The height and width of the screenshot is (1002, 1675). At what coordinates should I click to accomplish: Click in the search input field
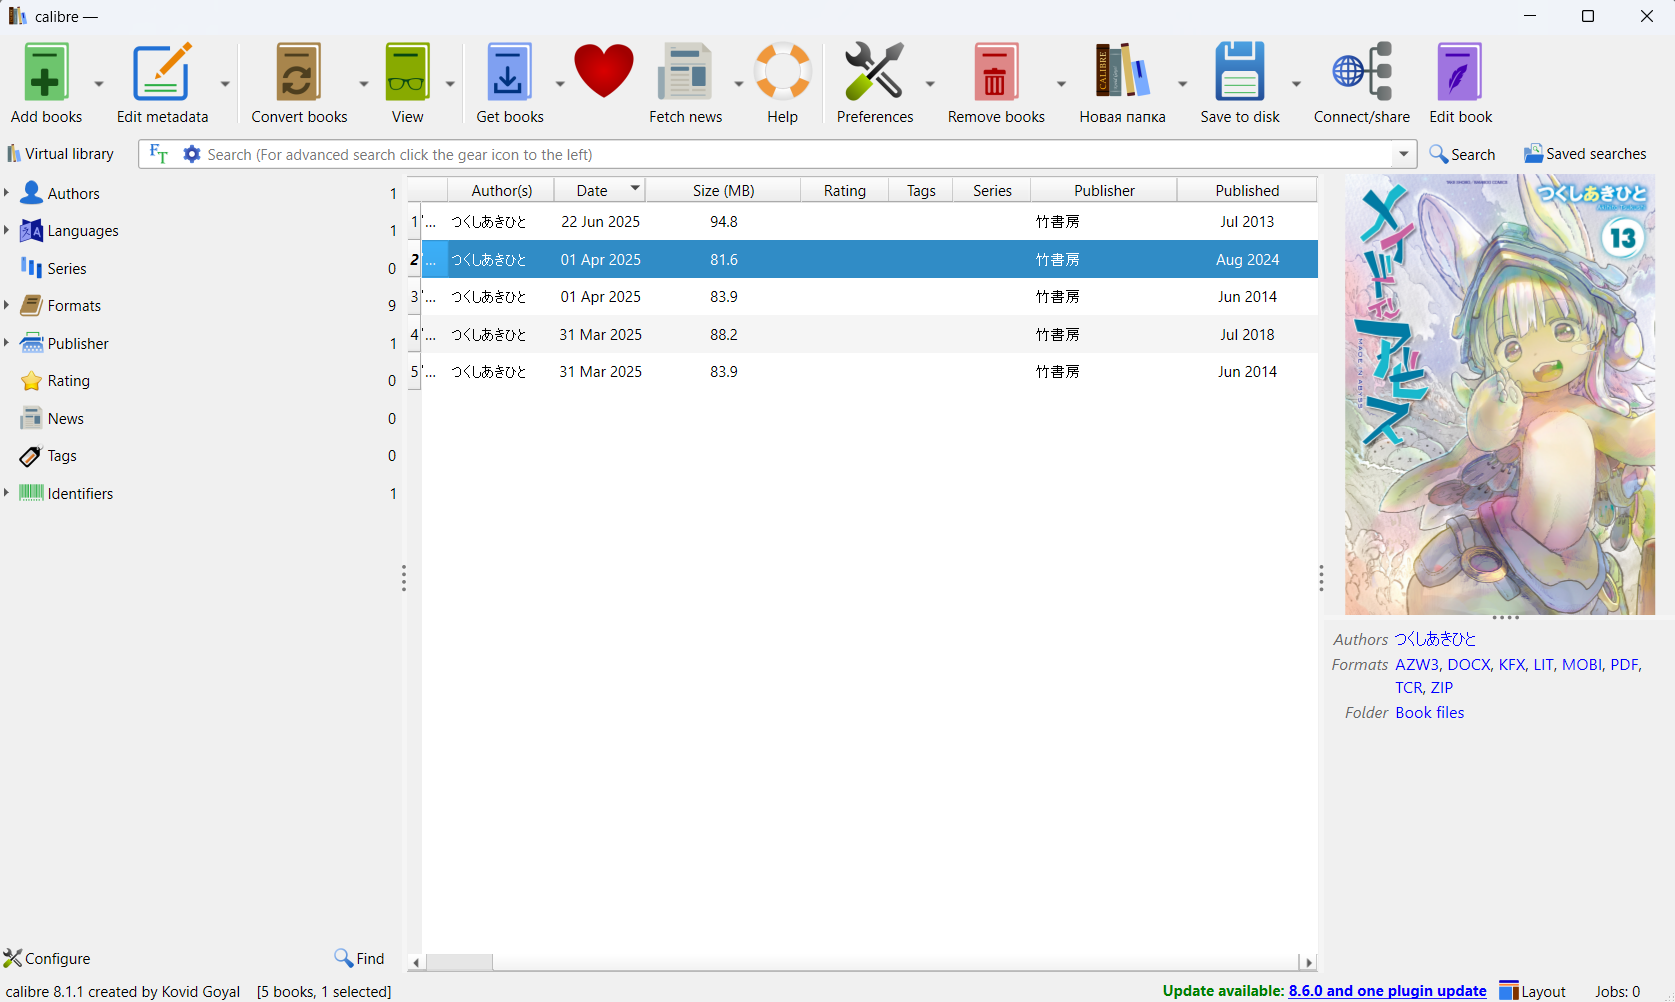[796, 154]
